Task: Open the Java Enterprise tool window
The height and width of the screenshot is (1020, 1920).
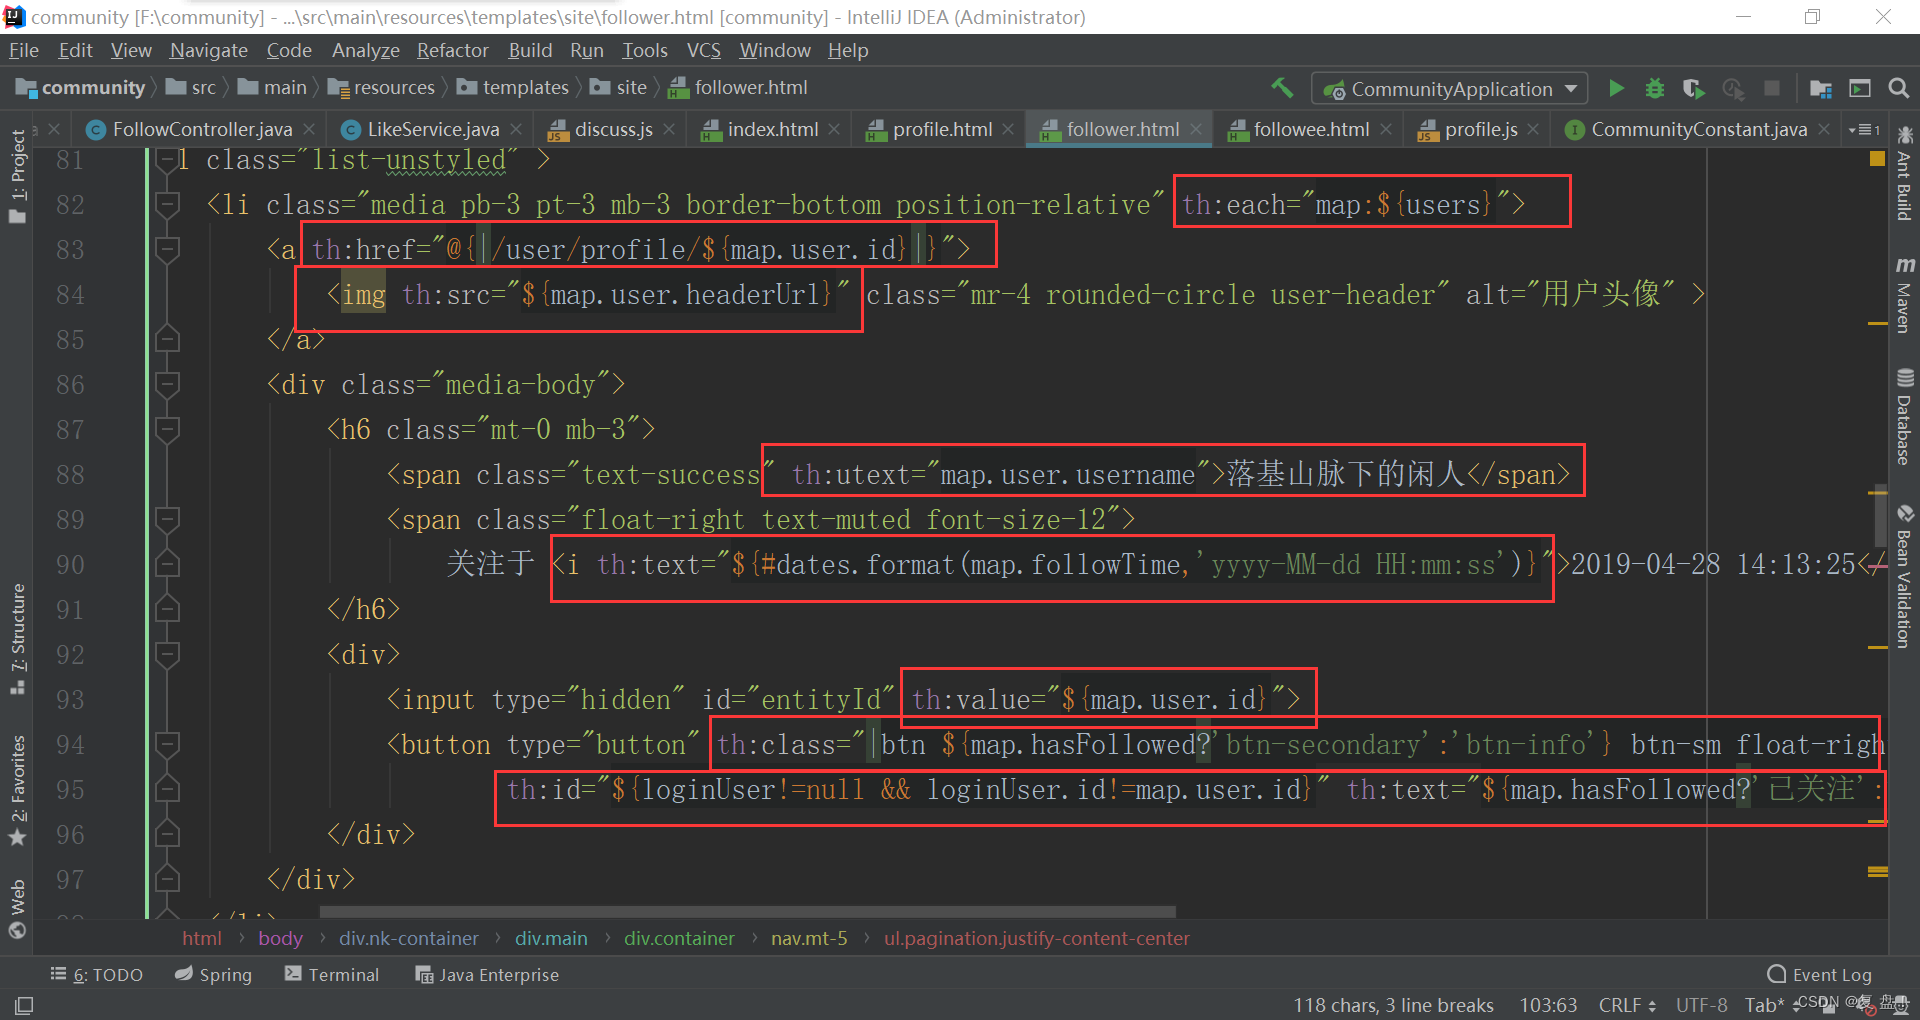Action: [487, 974]
